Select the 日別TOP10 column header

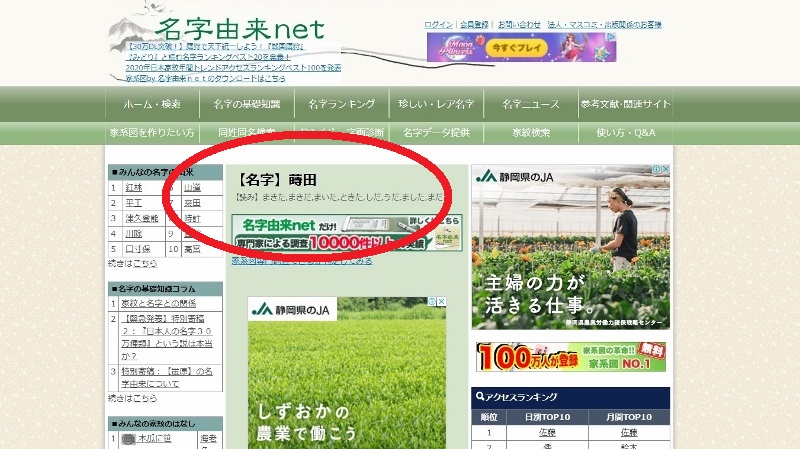(x=547, y=417)
